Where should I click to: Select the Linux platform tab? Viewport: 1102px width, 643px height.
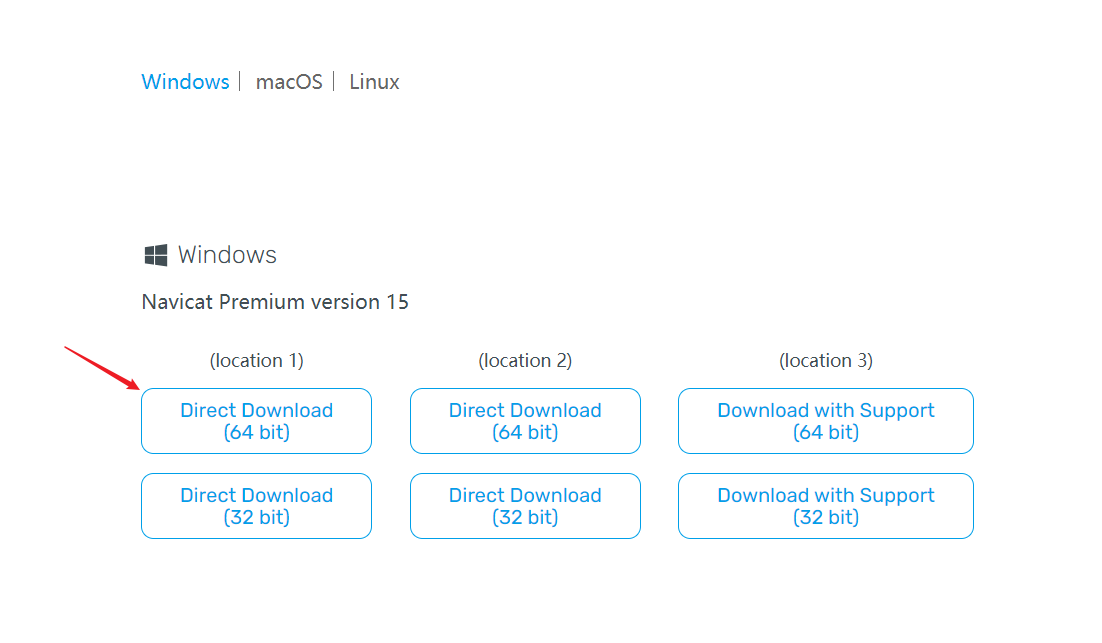[x=374, y=82]
